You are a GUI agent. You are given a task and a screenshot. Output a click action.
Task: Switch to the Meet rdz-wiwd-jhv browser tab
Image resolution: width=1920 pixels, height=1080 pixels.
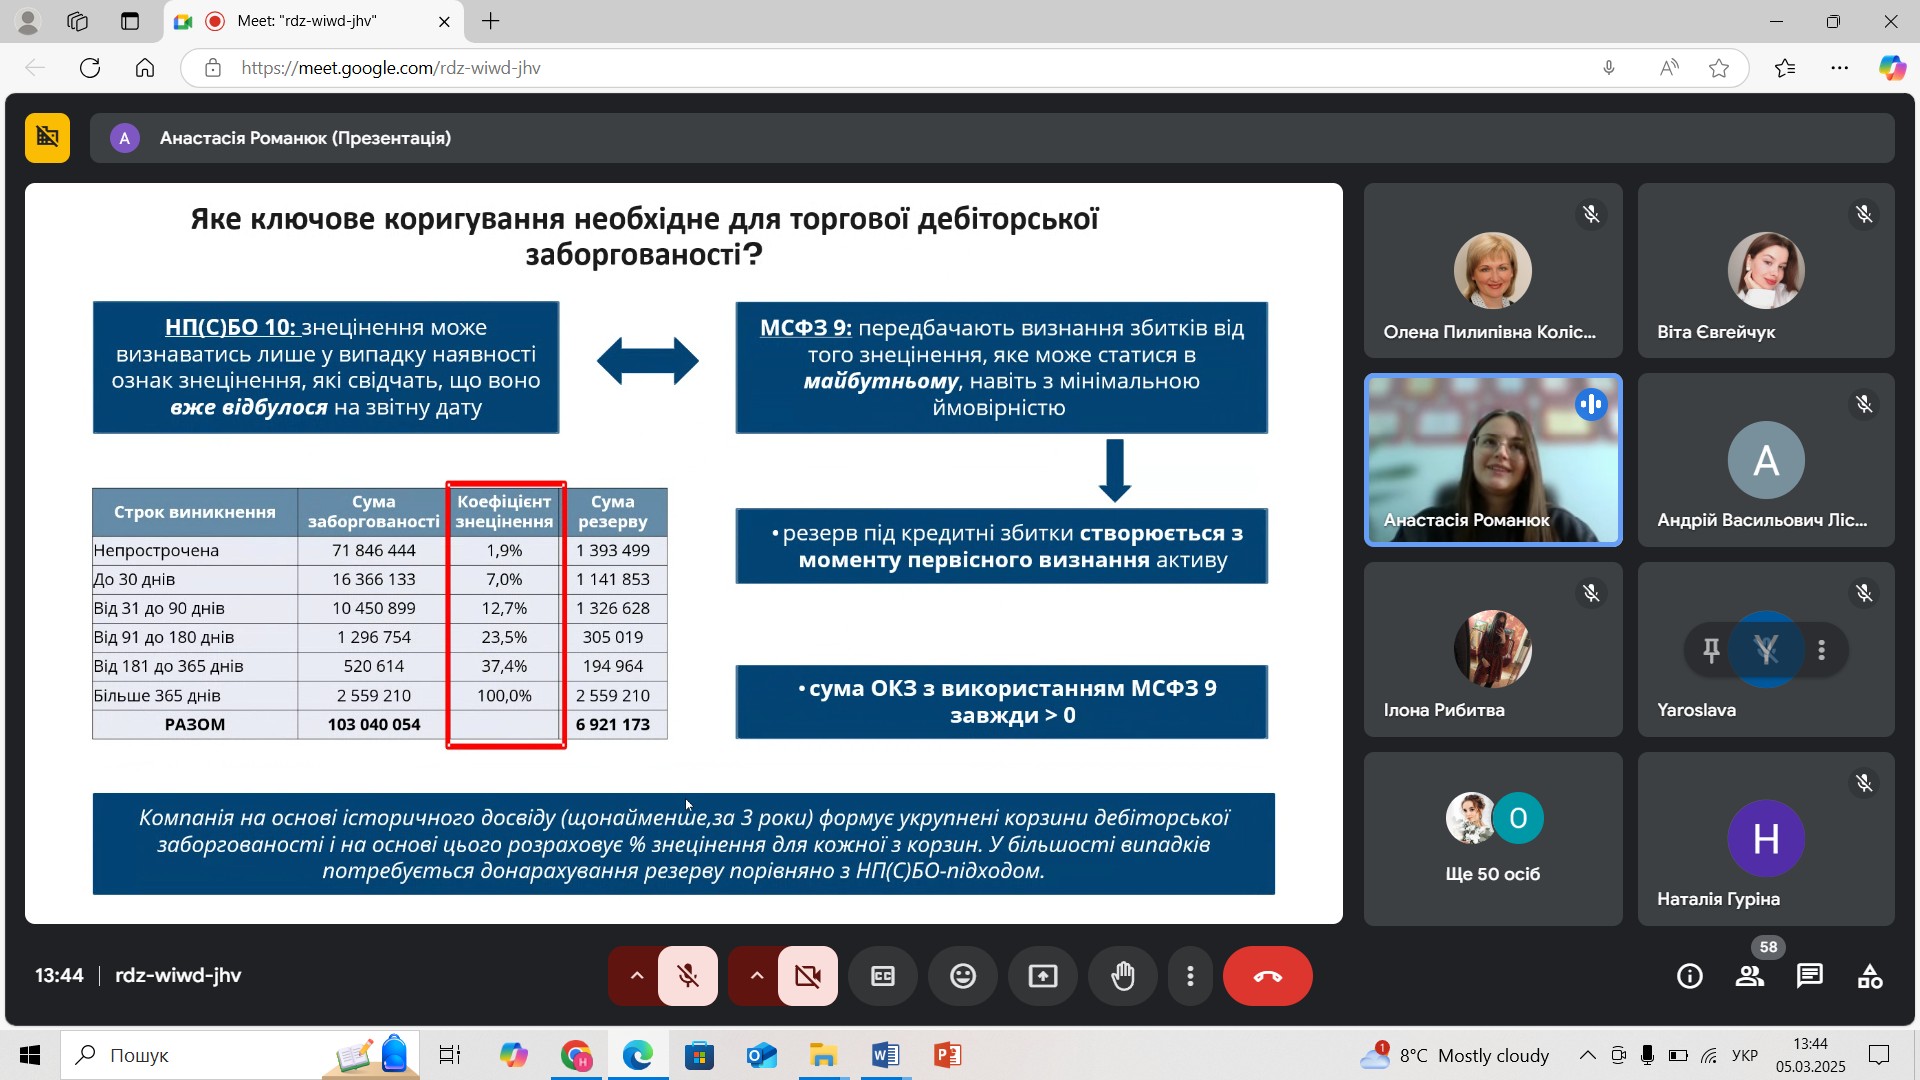pyautogui.click(x=310, y=21)
